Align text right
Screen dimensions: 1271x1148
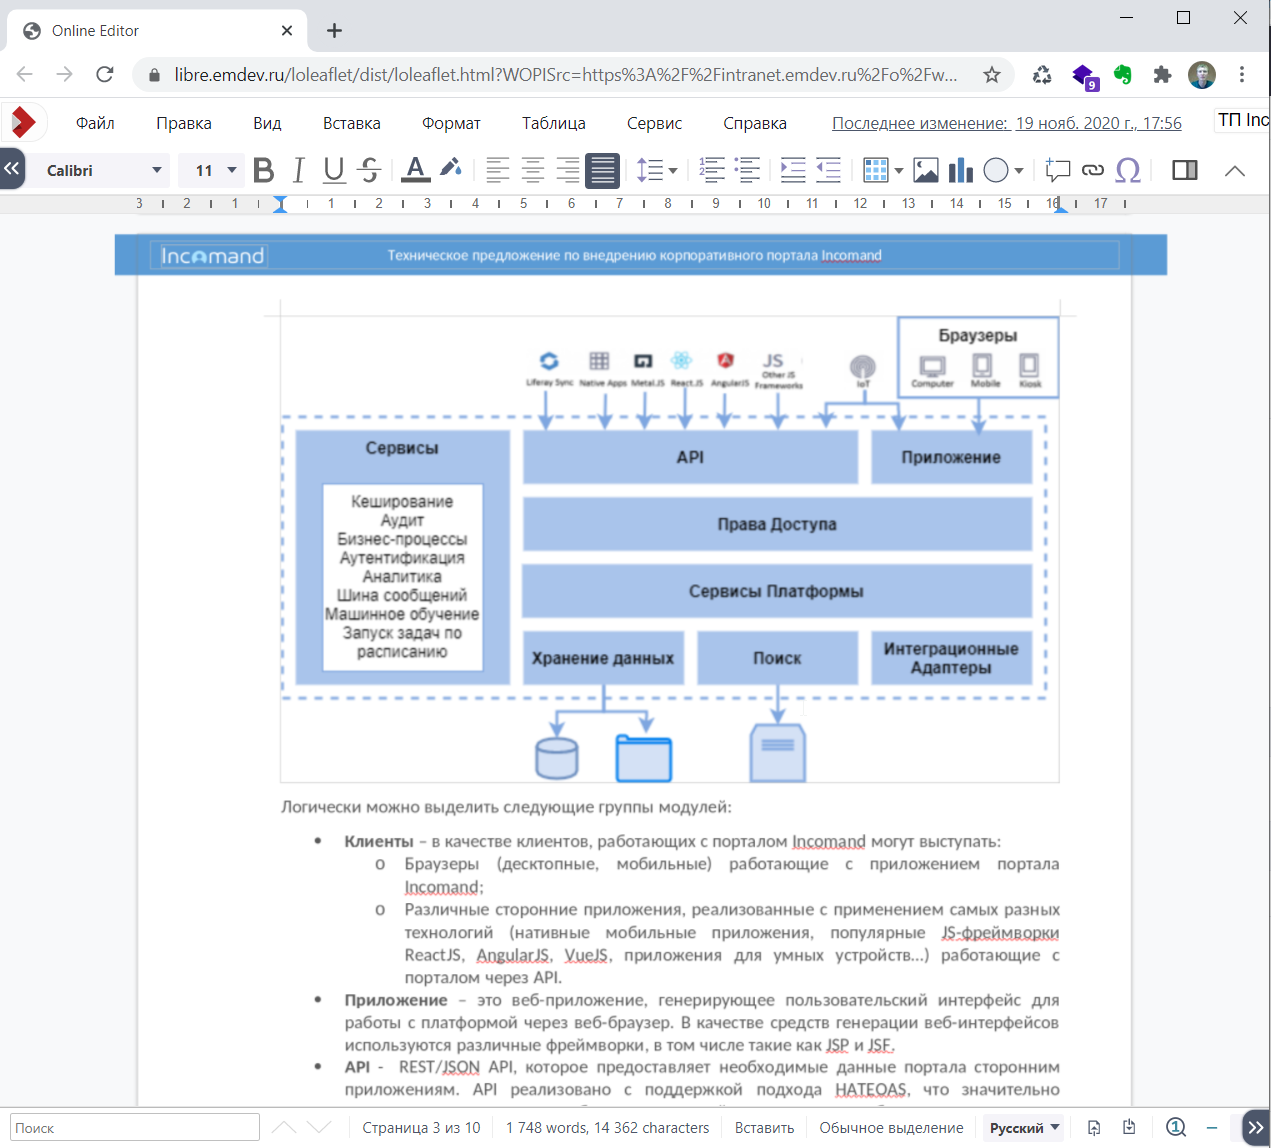tap(567, 170)
